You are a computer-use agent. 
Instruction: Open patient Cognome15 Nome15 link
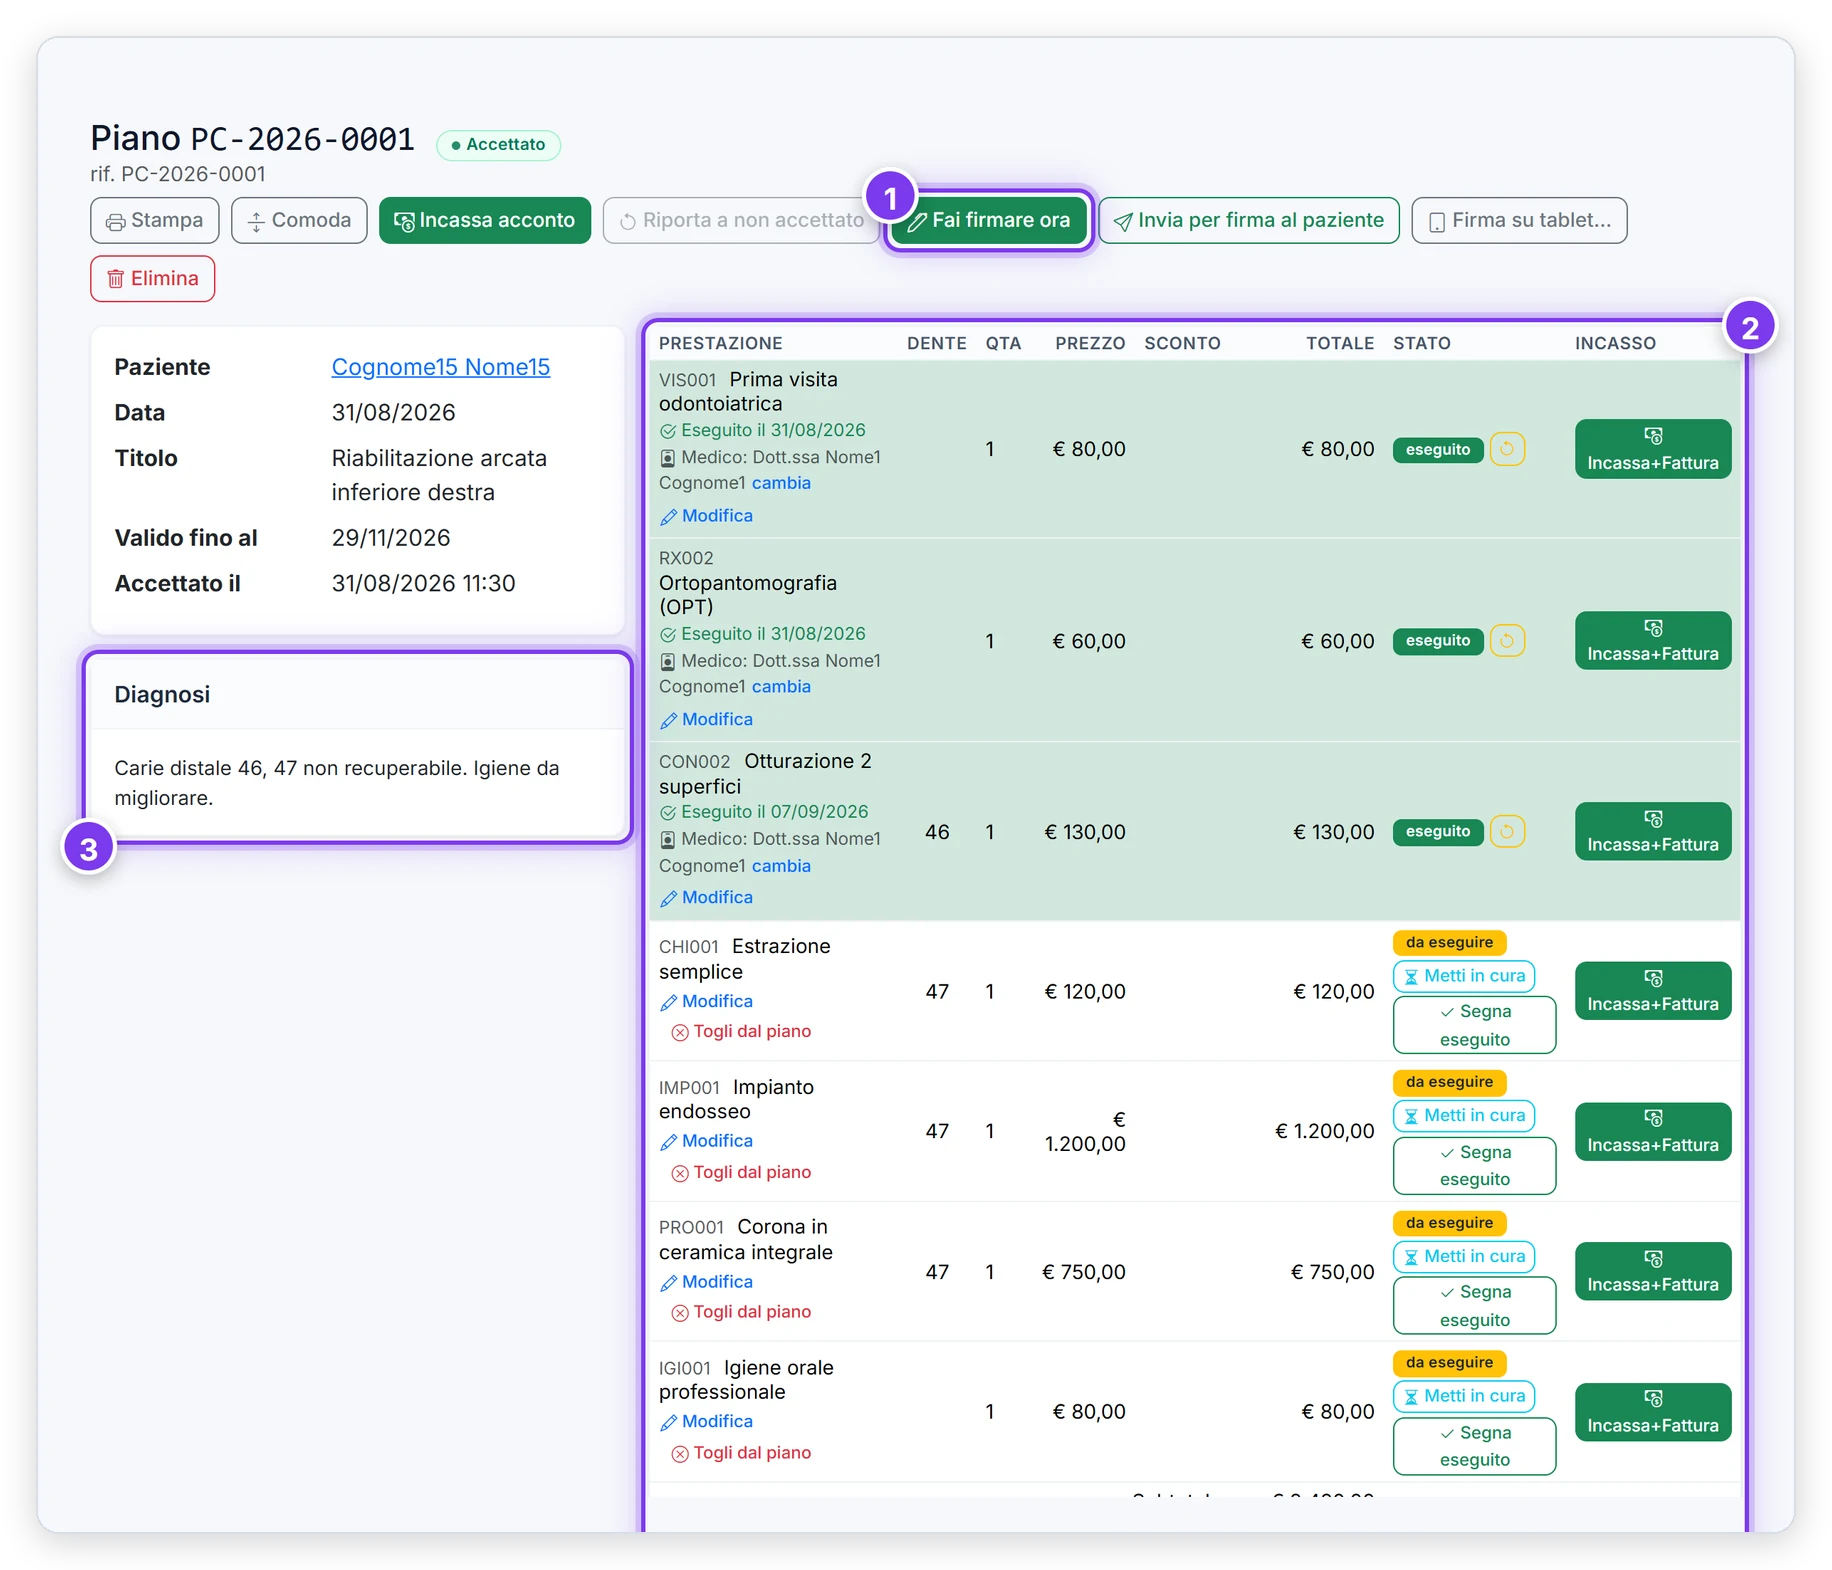coord(441,367)
